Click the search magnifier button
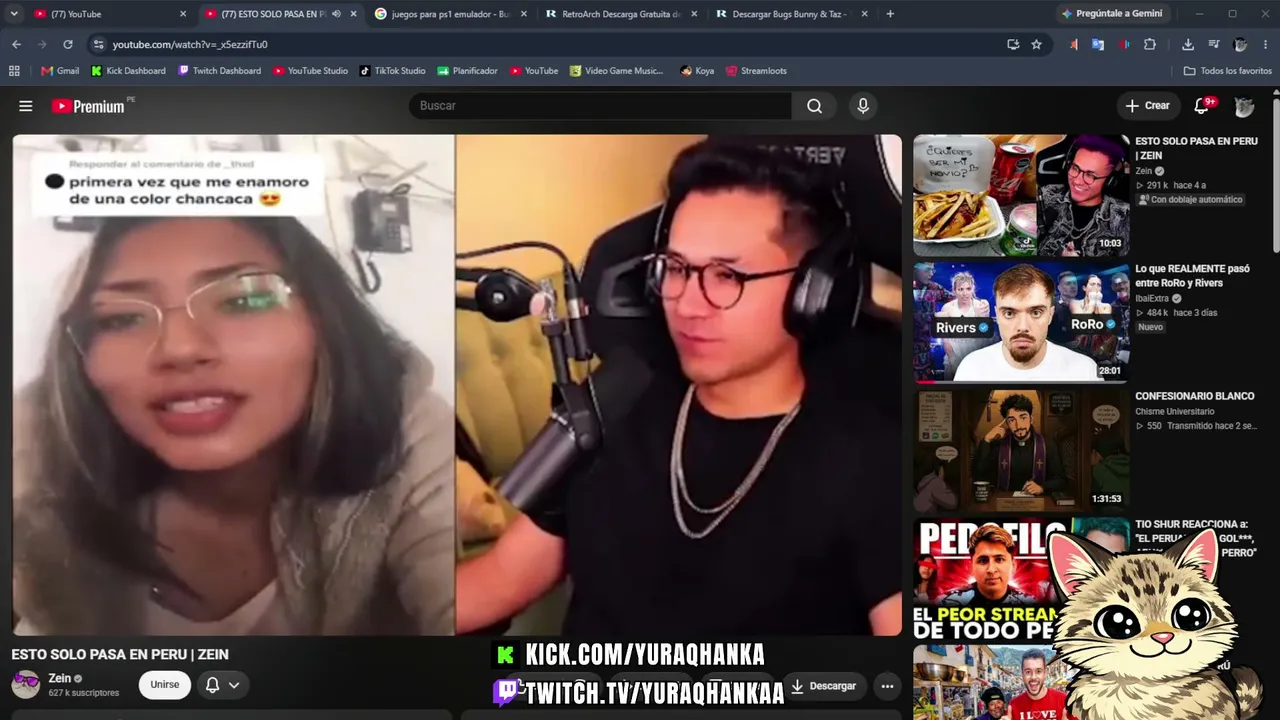The height and width of the screenshot is (720, 1280). click(x=815, y=106)
